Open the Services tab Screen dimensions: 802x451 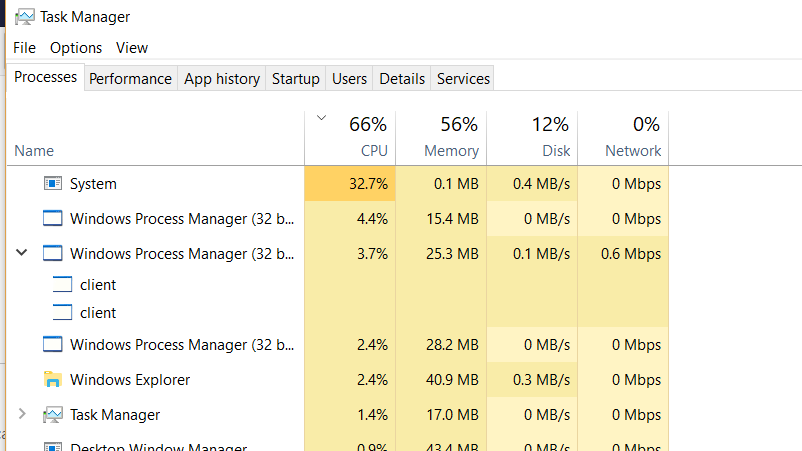[463, 78]
